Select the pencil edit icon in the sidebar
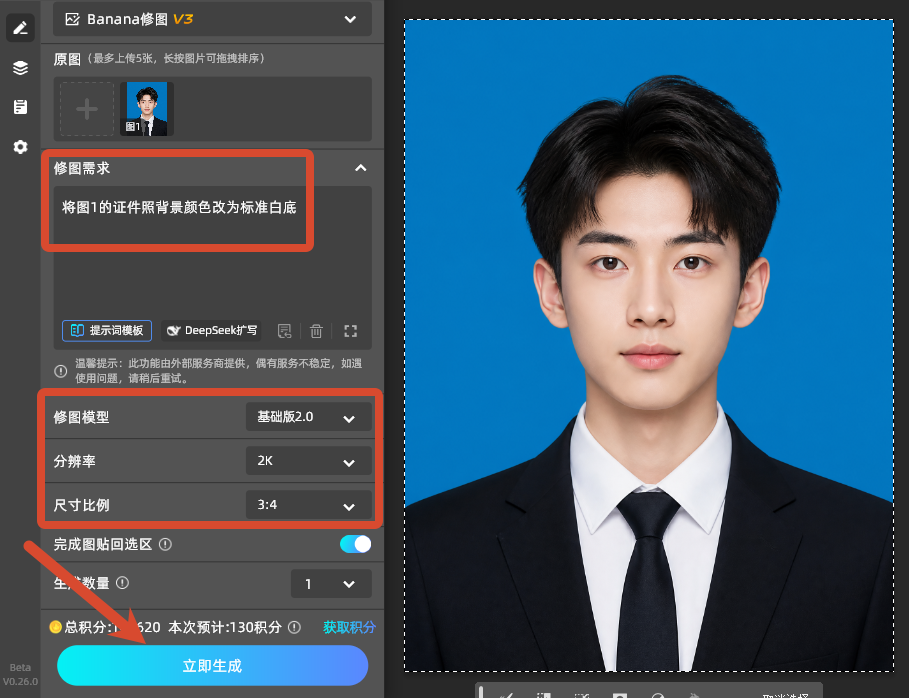The width and height of the screenshot is (909, 698). [x=20, y=28]
